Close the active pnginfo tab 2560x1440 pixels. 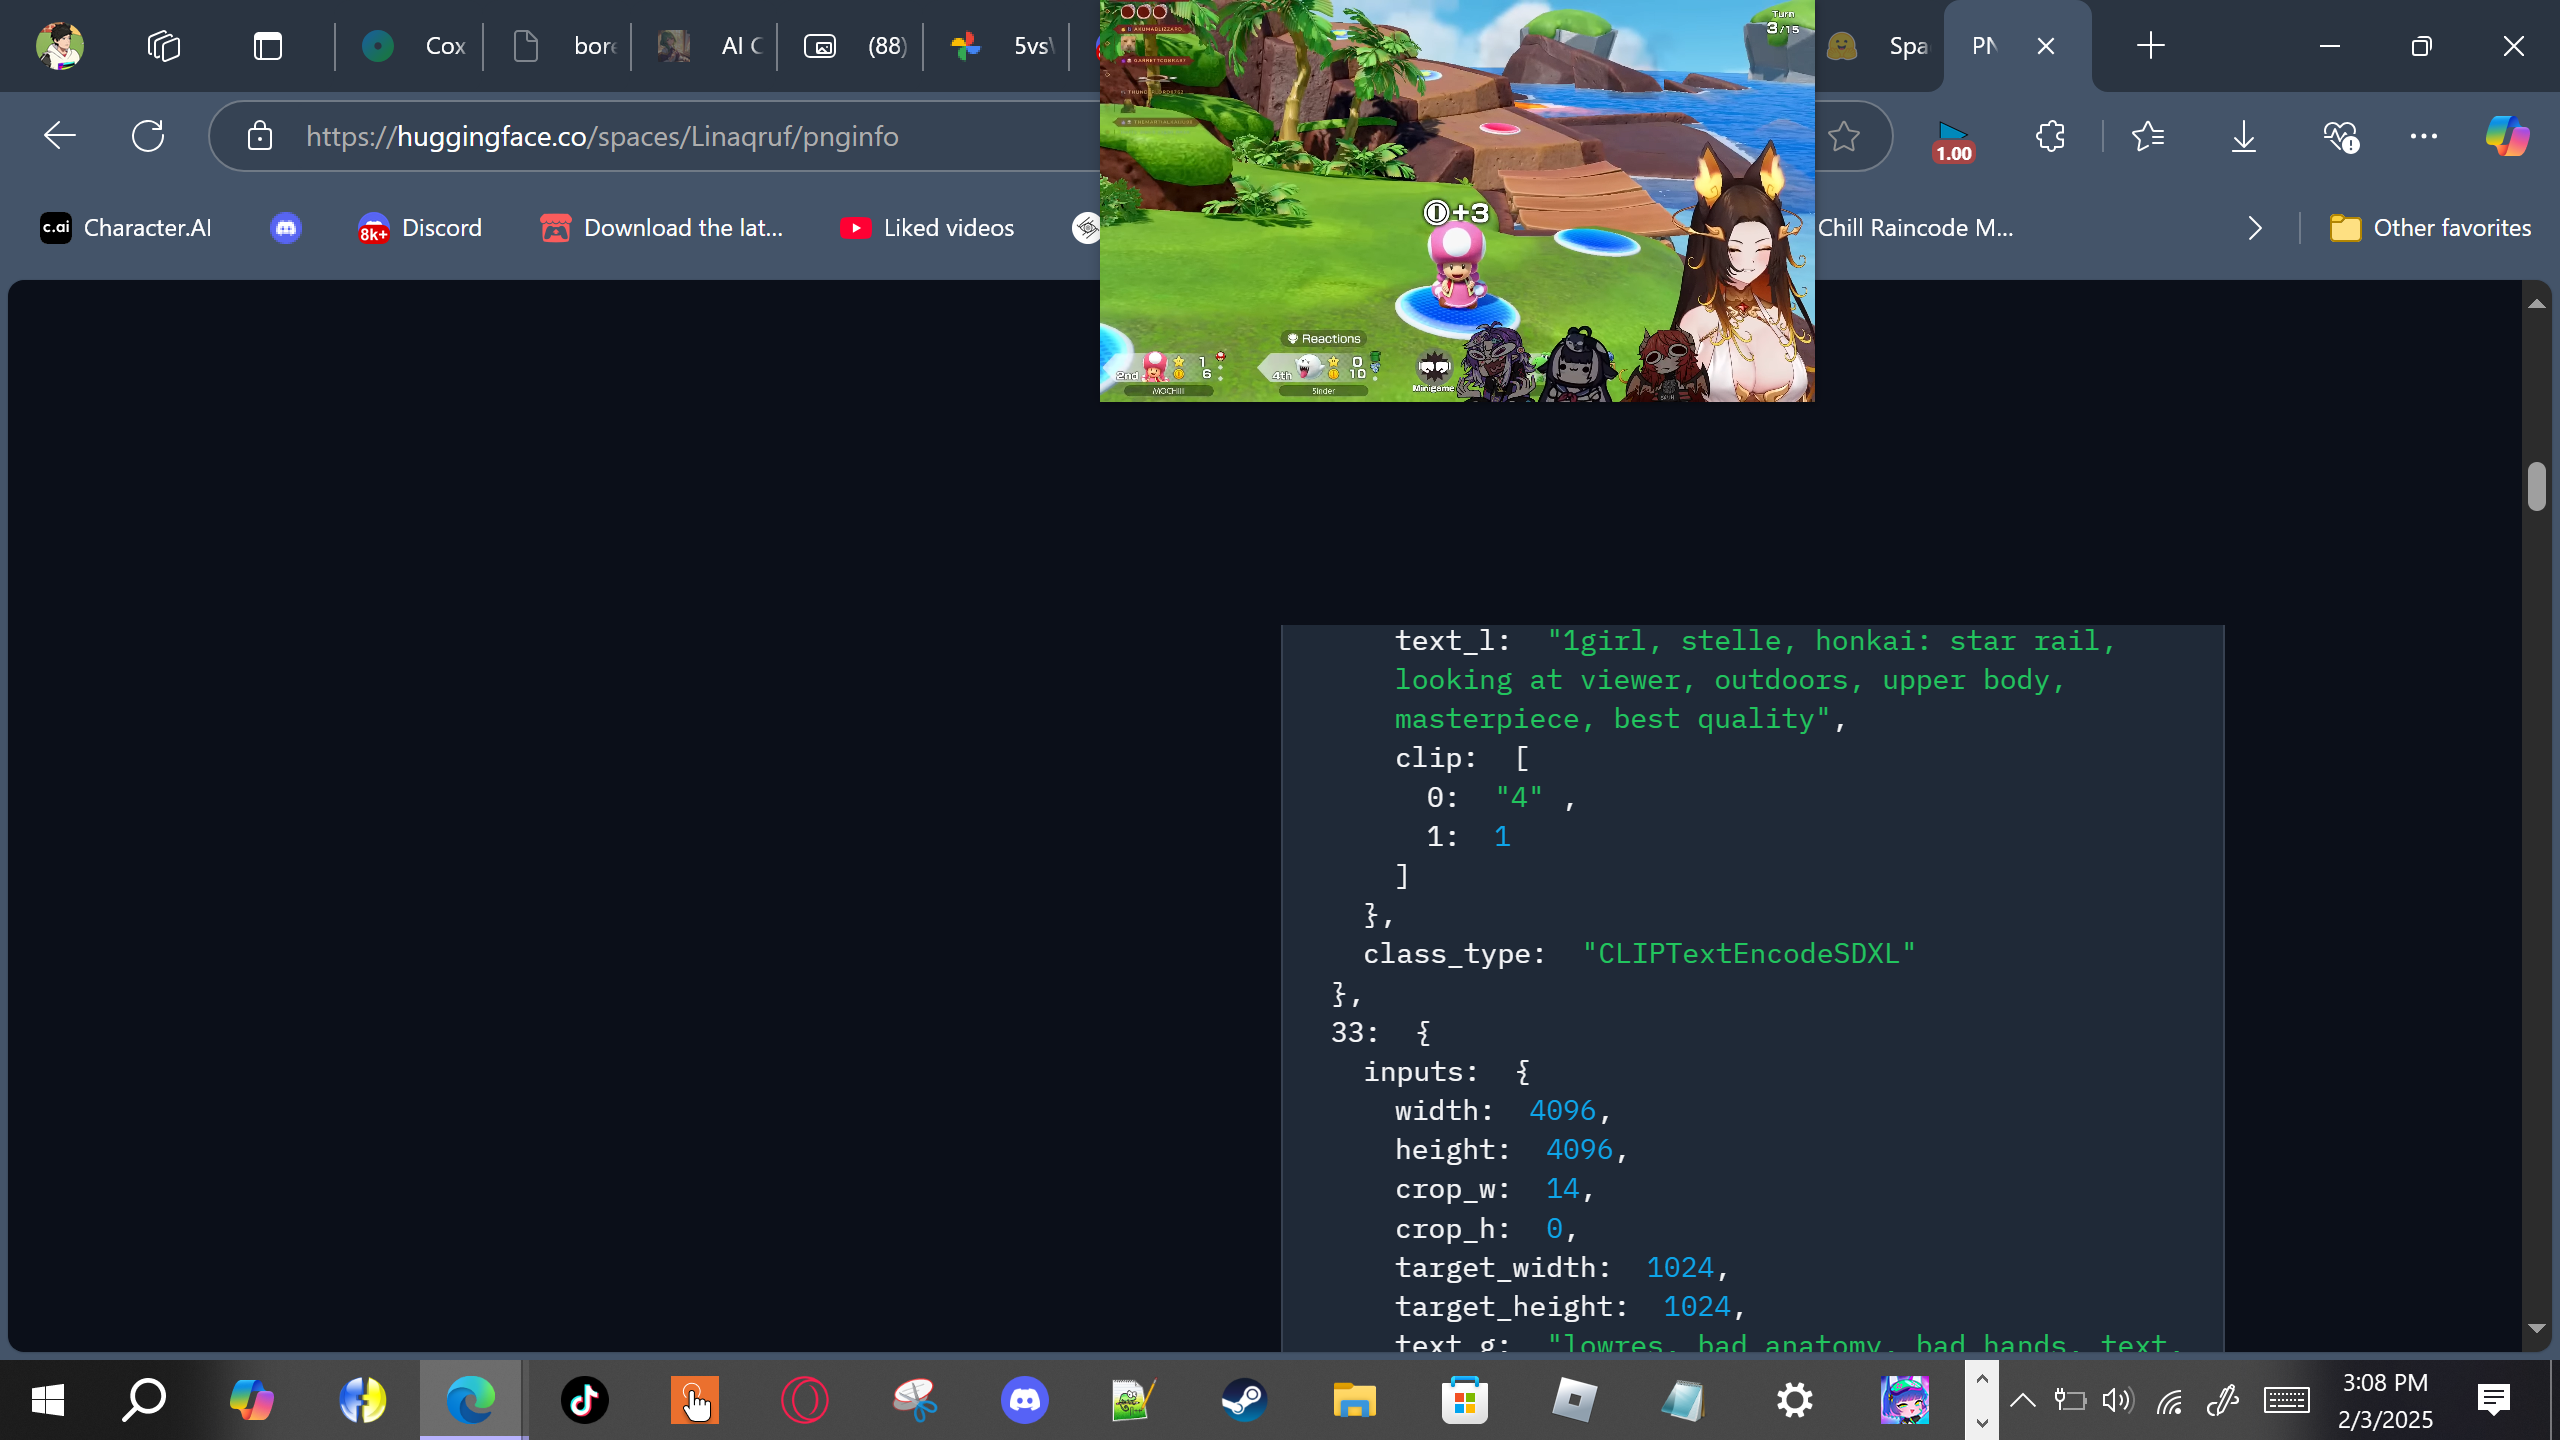[x=2046, y=46]
